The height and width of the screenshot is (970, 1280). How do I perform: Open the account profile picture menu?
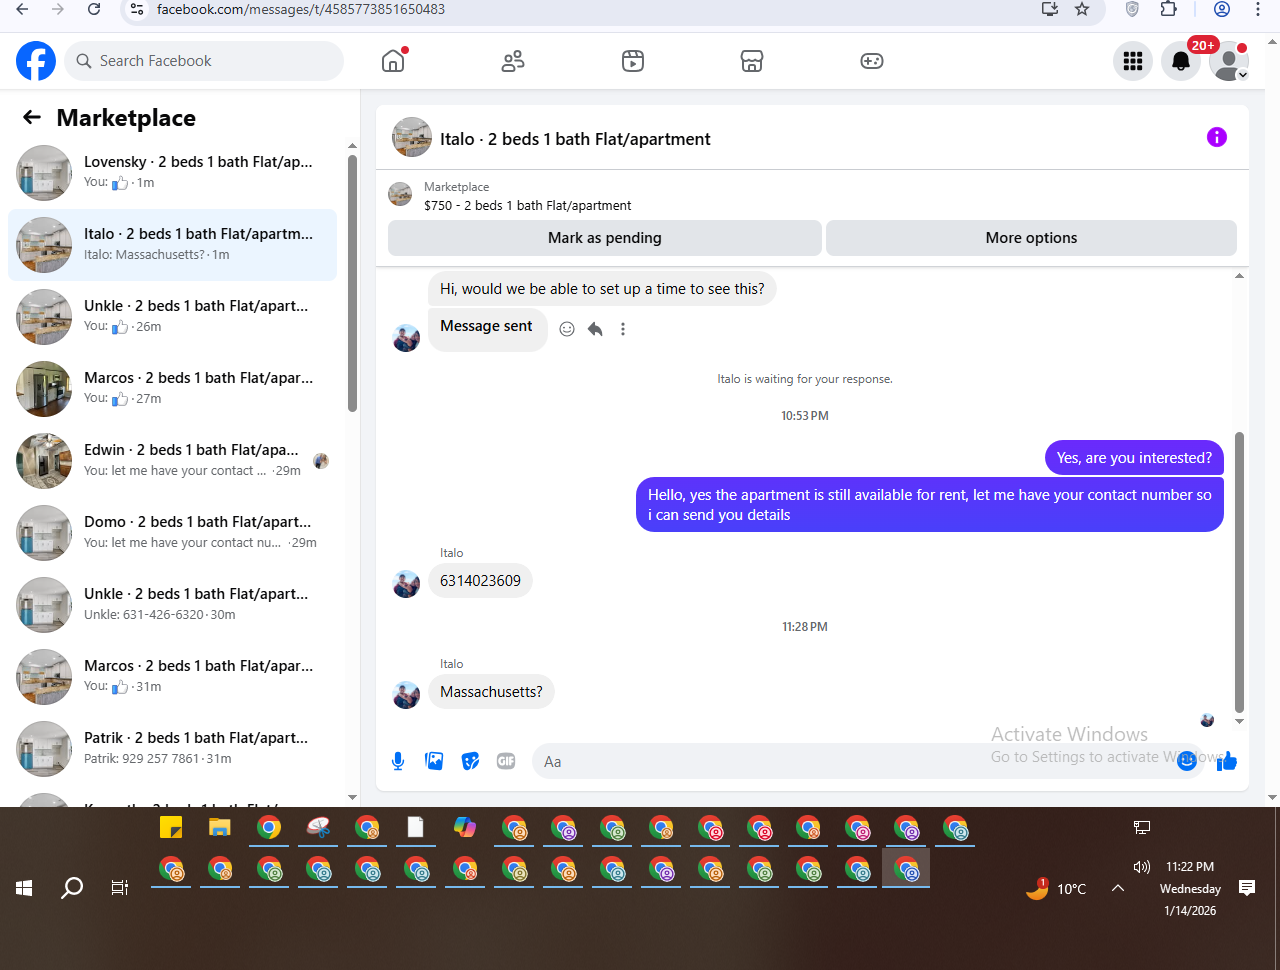1229,61
